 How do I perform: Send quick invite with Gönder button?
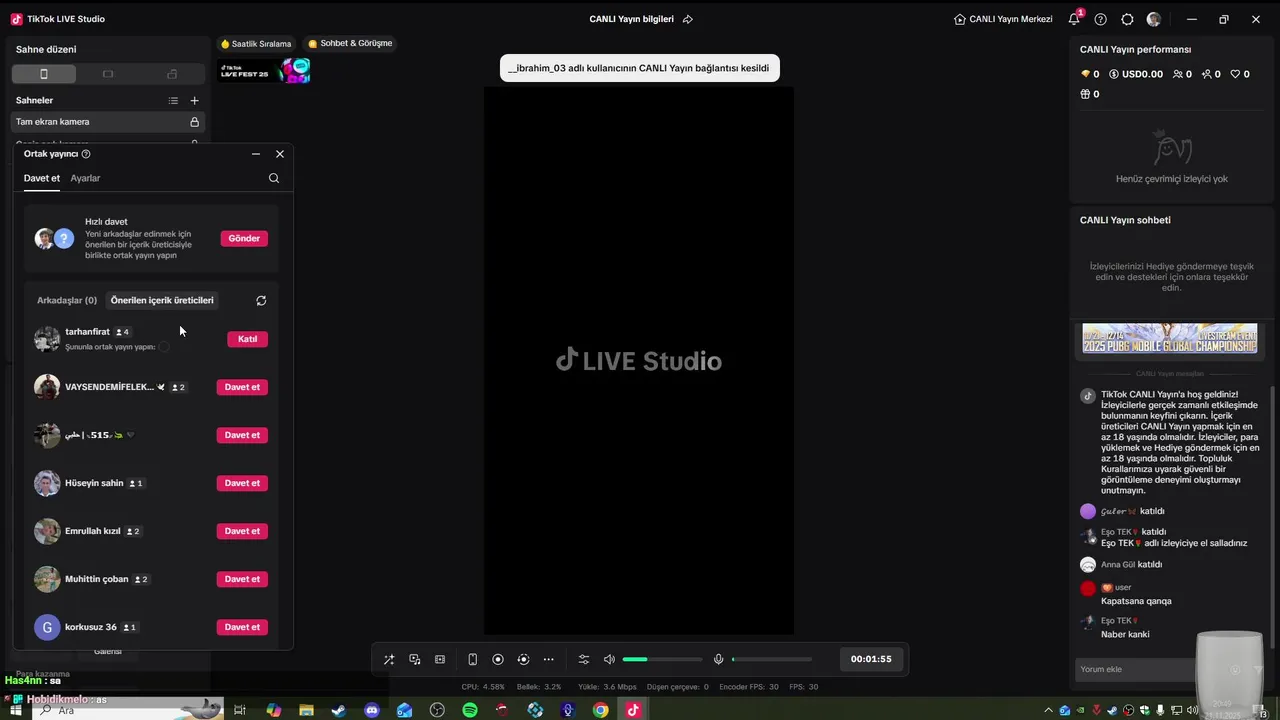coord(244,238)
